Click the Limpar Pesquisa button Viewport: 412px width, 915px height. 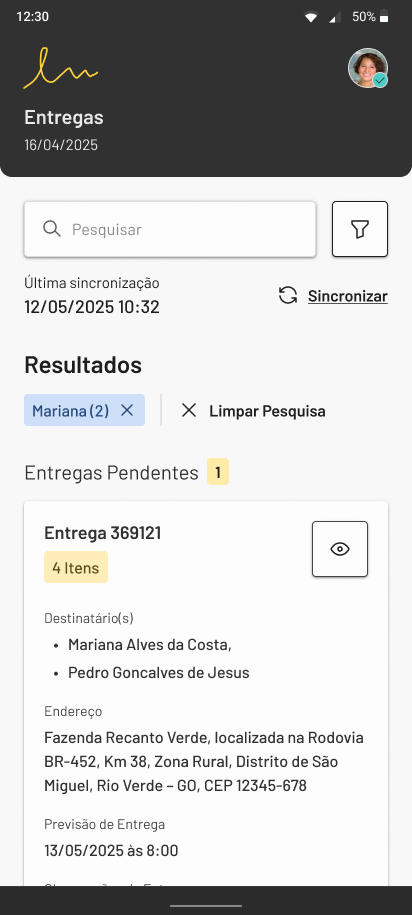point(253,411)
